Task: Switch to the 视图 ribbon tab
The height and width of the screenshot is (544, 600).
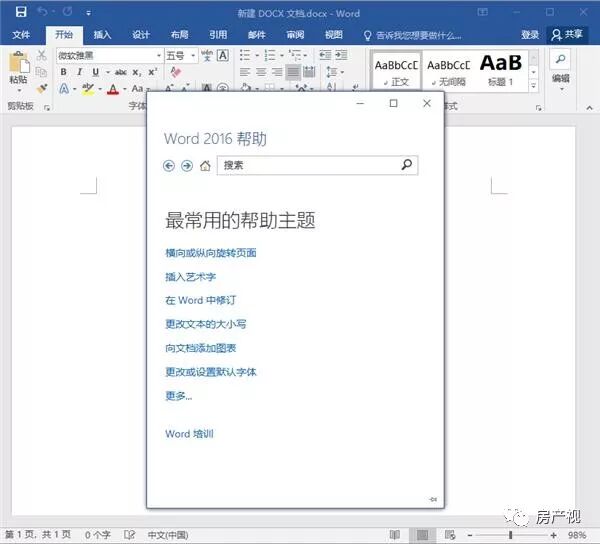Action: coord(334,35)
